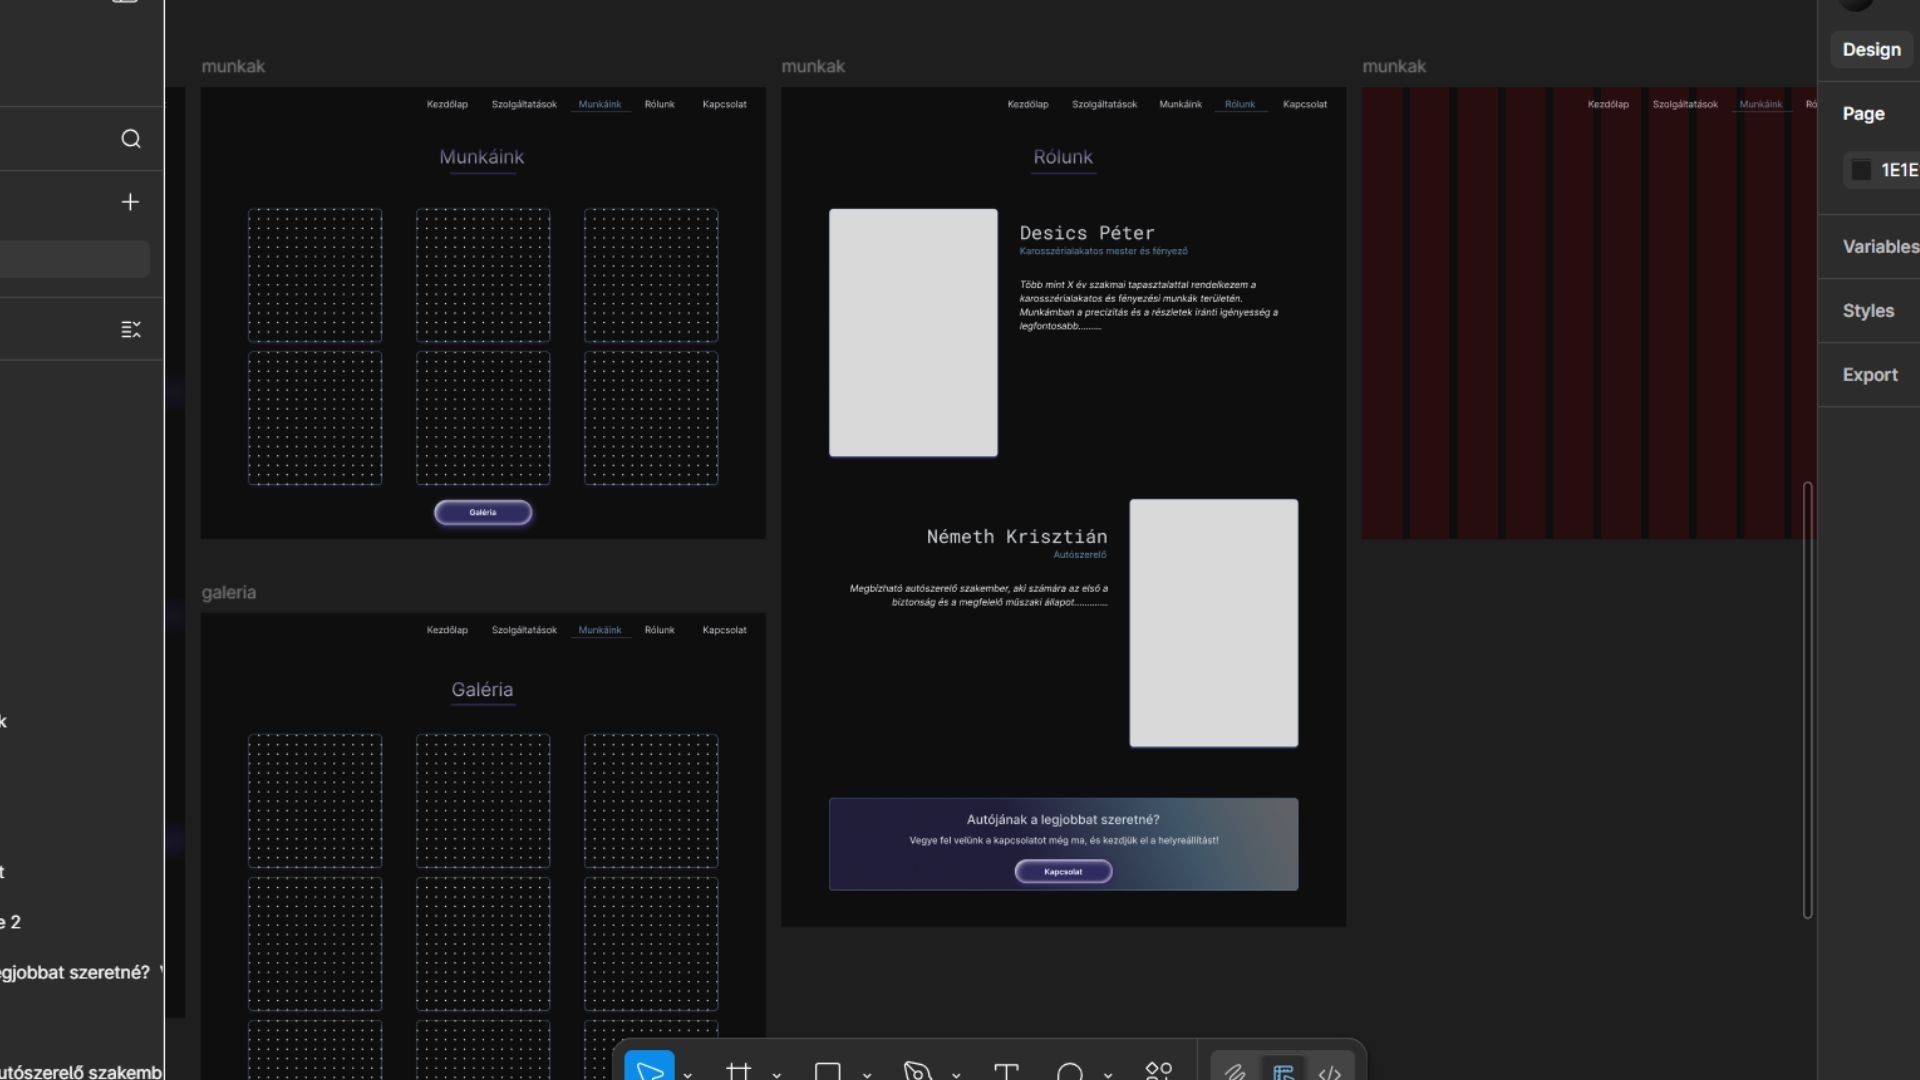This screenshot has width=1920, height=1080.
Task: Expand Frame tool options chevron
Action: (x=777, y=1074)
